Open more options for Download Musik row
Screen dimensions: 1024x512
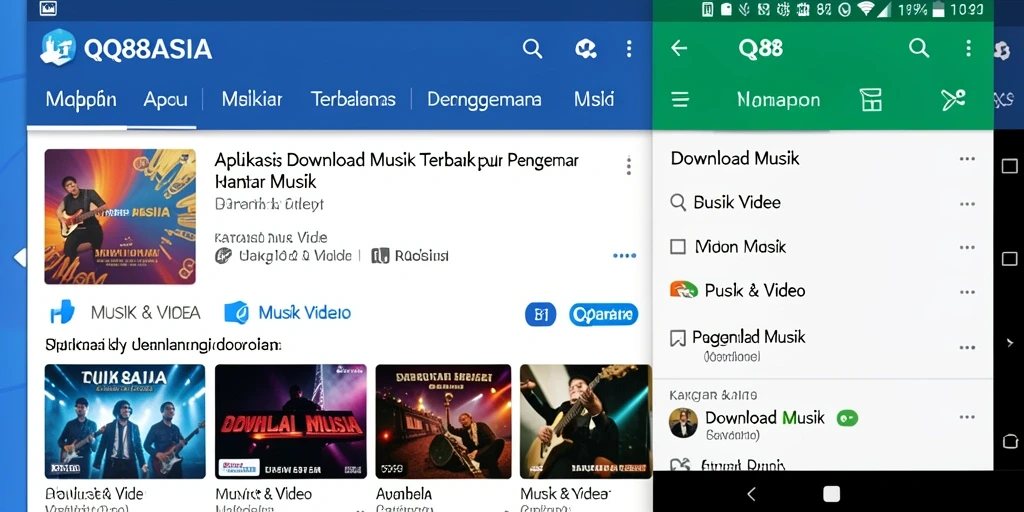[x=967, y=159]
